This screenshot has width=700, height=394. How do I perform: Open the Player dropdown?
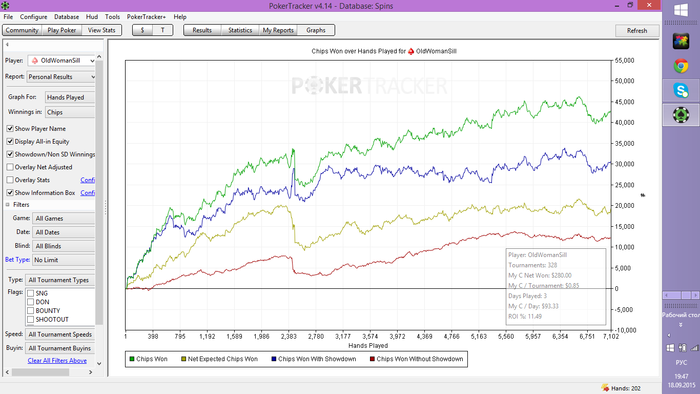tap(61, 60)
